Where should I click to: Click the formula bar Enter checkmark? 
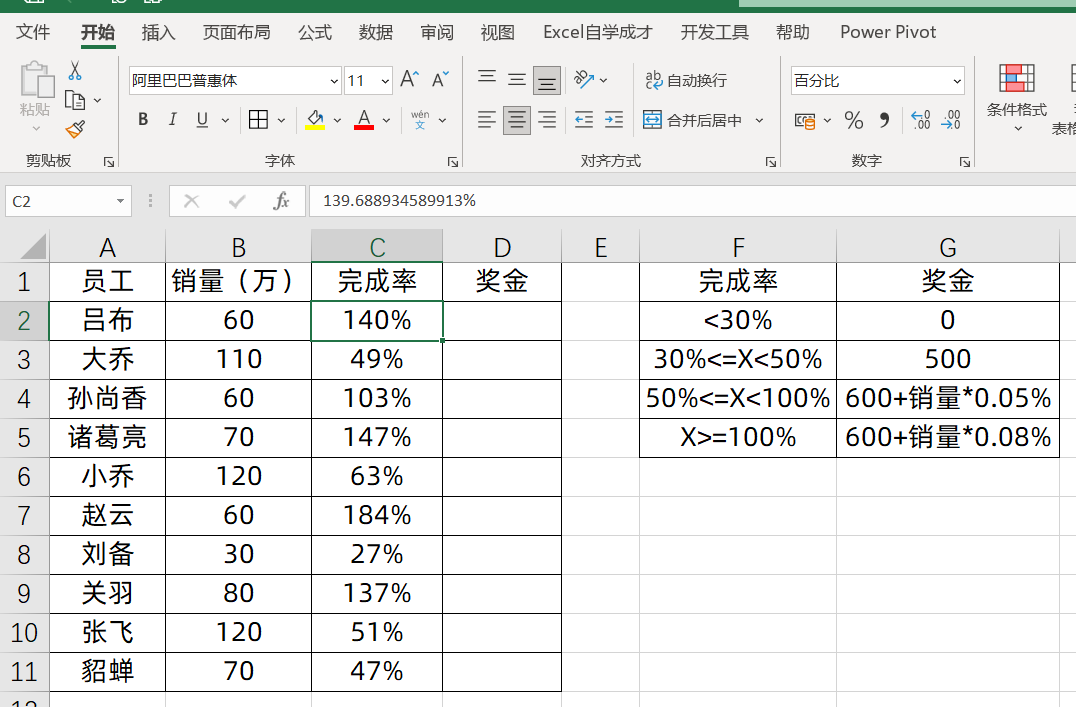tap(237, 201)
